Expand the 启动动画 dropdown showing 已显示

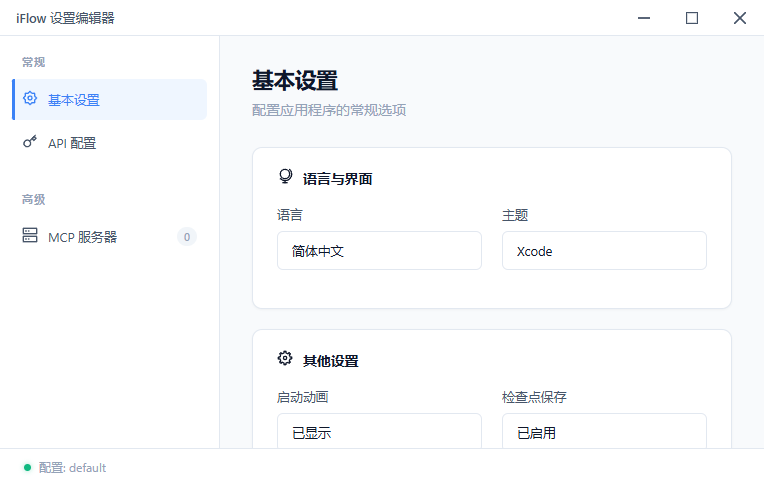click(379, 432)
